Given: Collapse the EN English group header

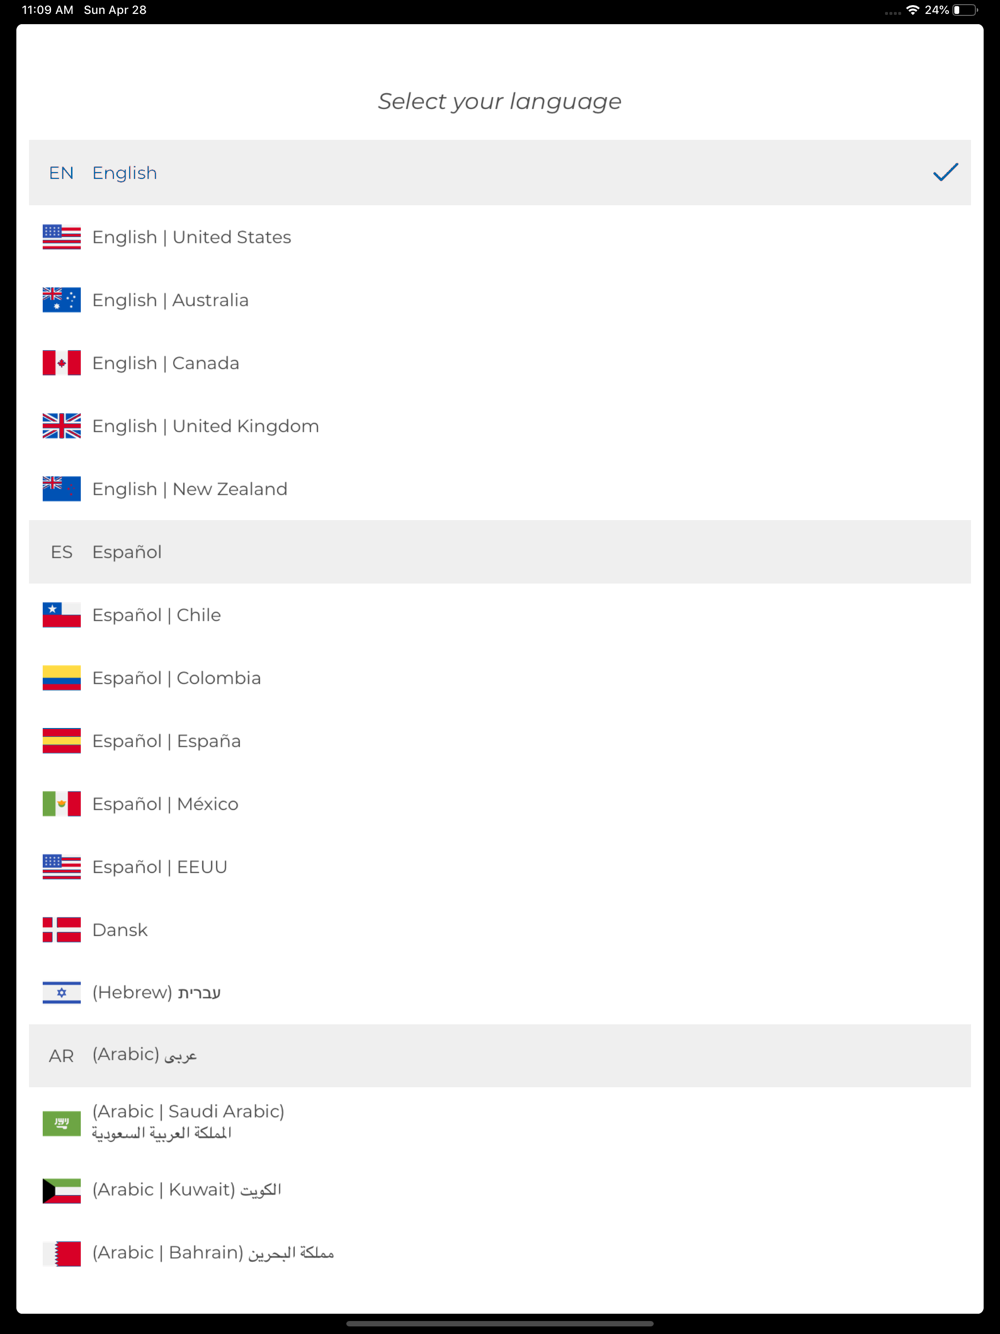Looking at the screenshot, I should tap(500, 173).
